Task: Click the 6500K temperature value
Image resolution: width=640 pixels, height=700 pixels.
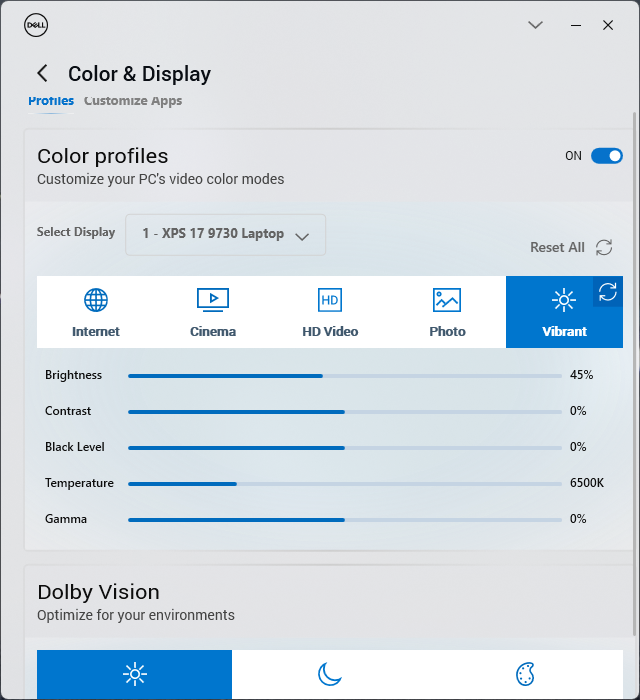Action: tap(586, 483)
